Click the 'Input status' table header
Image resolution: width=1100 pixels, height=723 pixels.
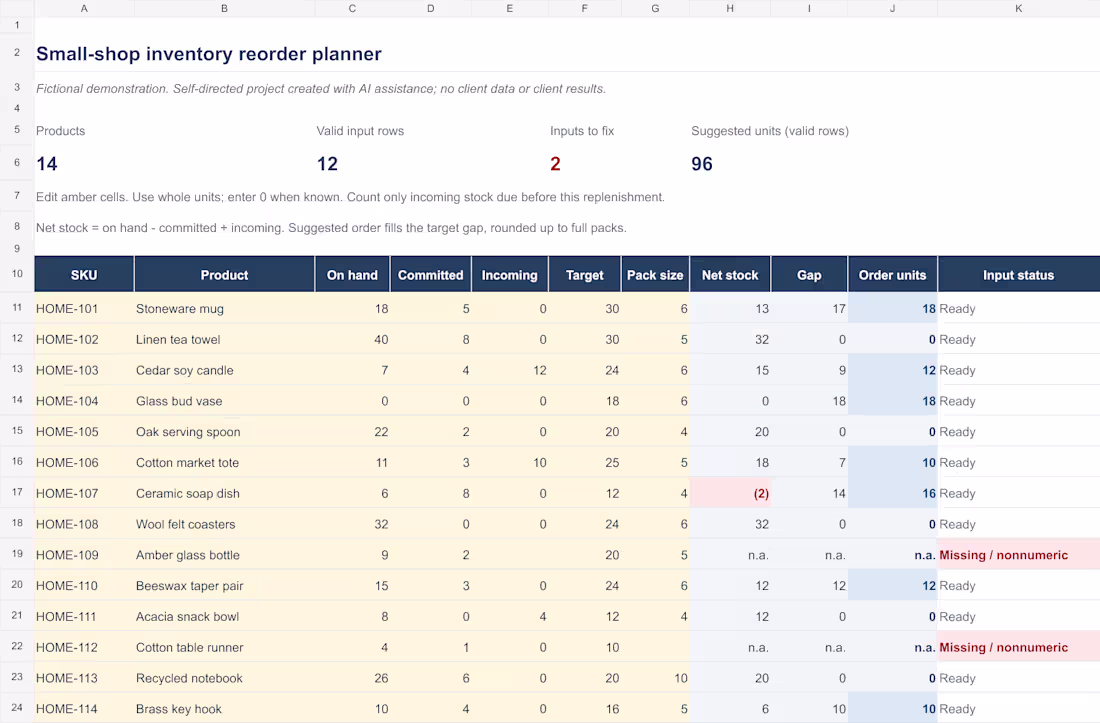pyautogui.click(x=1019, y=275)
